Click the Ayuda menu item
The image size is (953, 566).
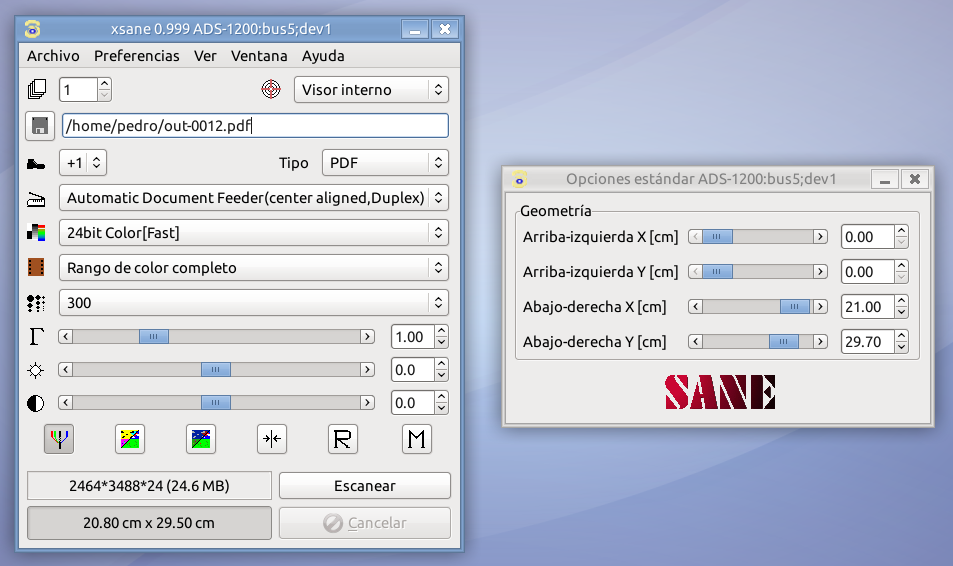coord(323,56)
